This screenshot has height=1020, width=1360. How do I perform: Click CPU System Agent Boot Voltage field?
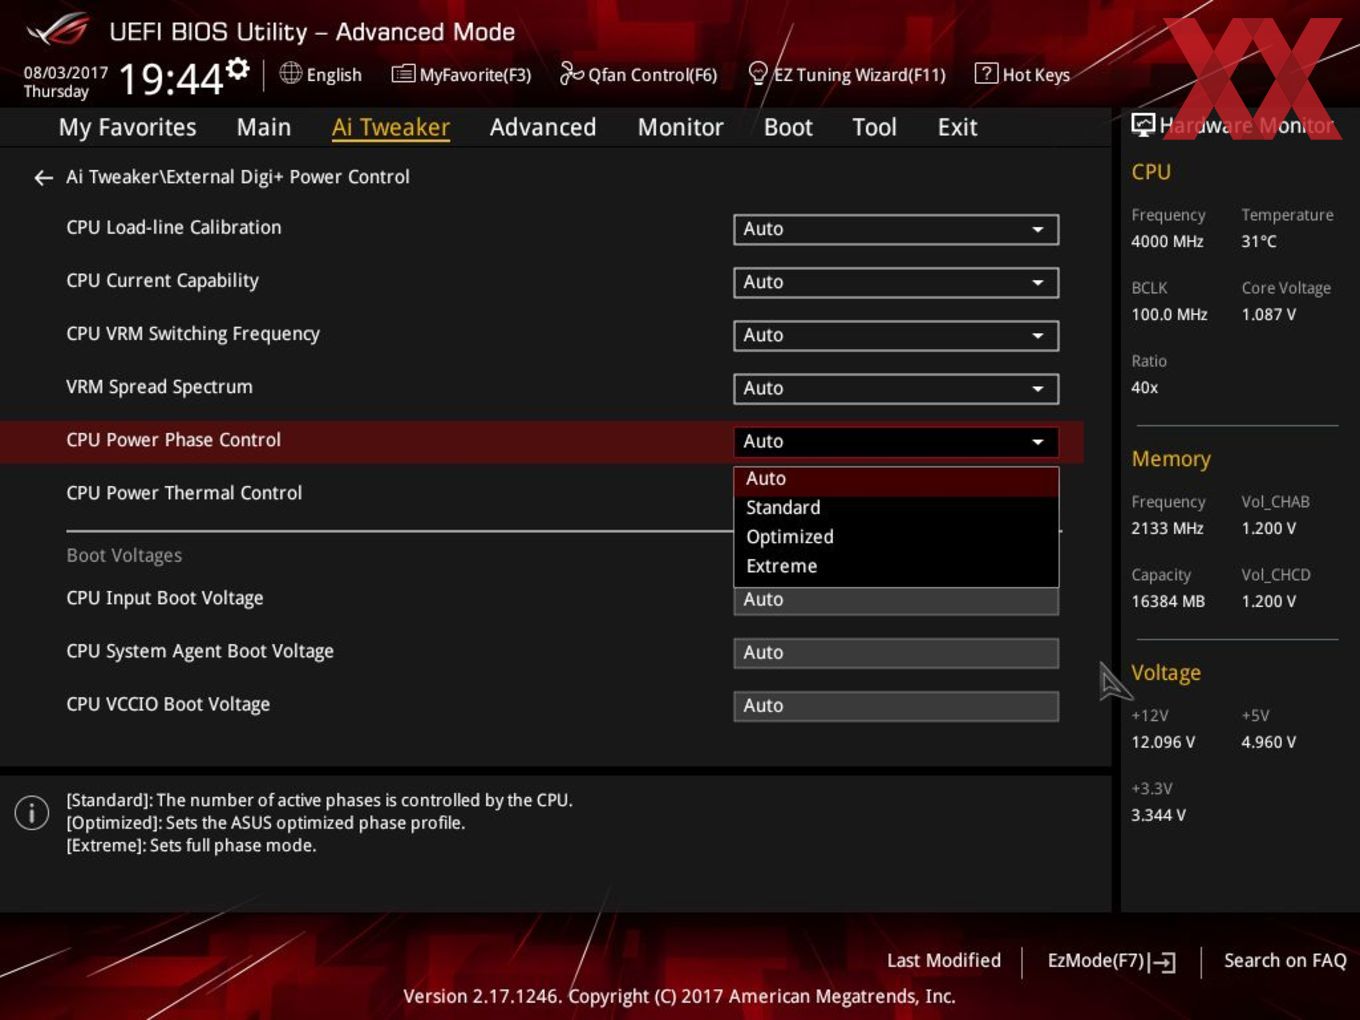[x=896, y=653]
